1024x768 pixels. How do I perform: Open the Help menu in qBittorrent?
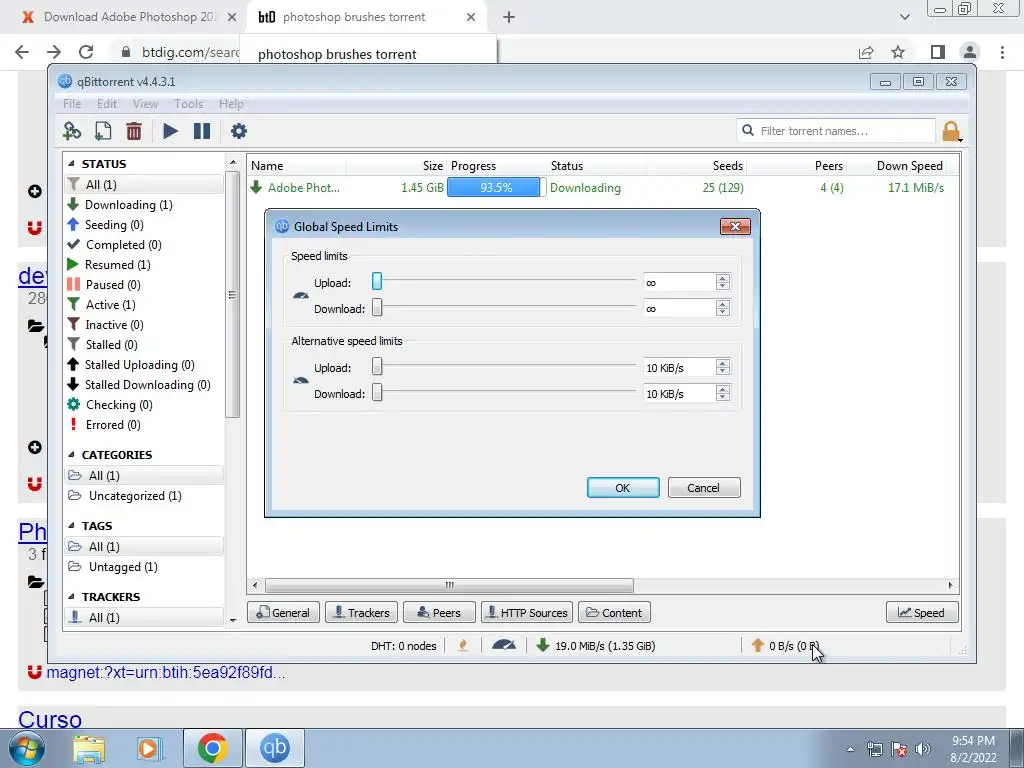pos(231,104)
